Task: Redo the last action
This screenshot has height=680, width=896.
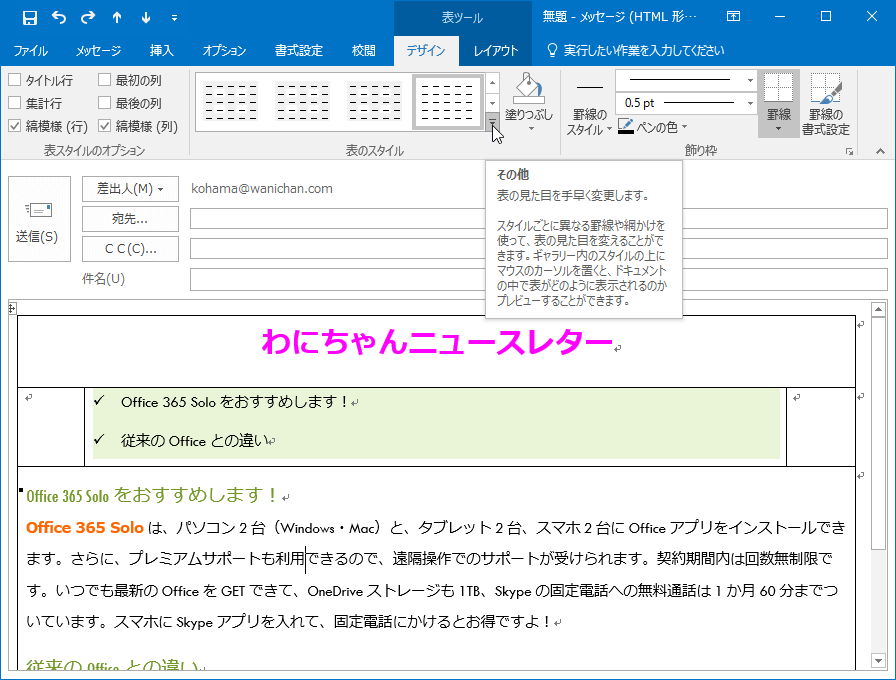Action: pyautogui.click(x=87, y=18)
